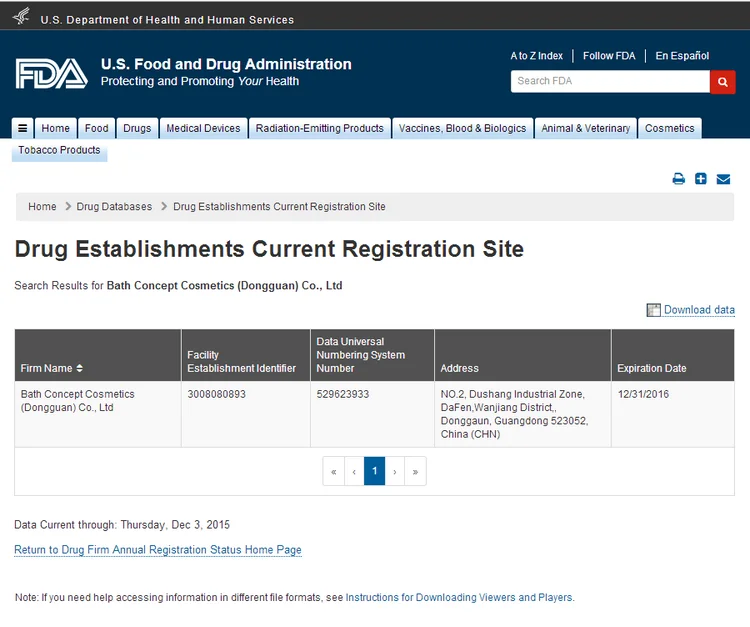Go to the first results page
Viewport: 750px width, 627px height.
pos(333,471)
